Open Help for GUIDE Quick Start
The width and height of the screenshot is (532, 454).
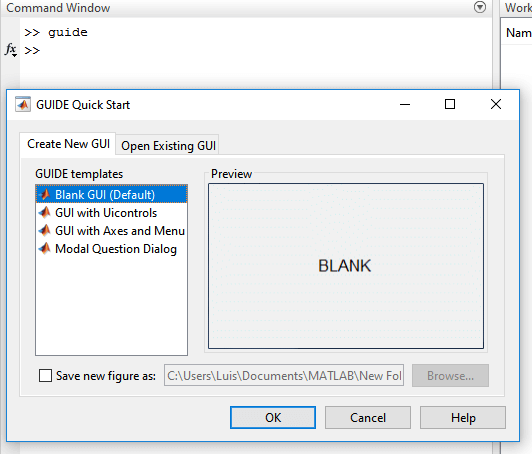coord(463,417)
